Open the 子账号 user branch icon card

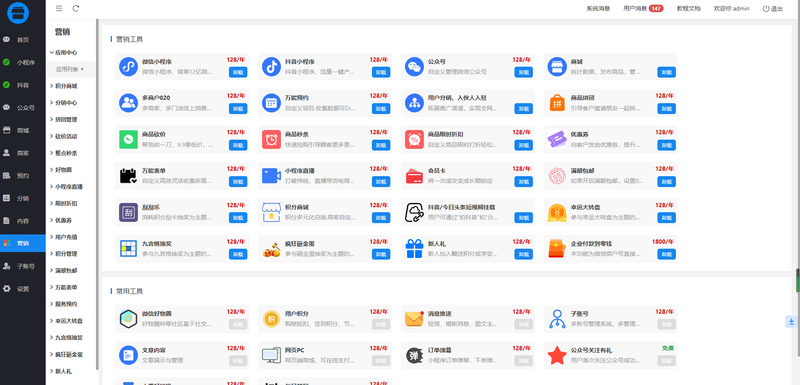(557, 319)
